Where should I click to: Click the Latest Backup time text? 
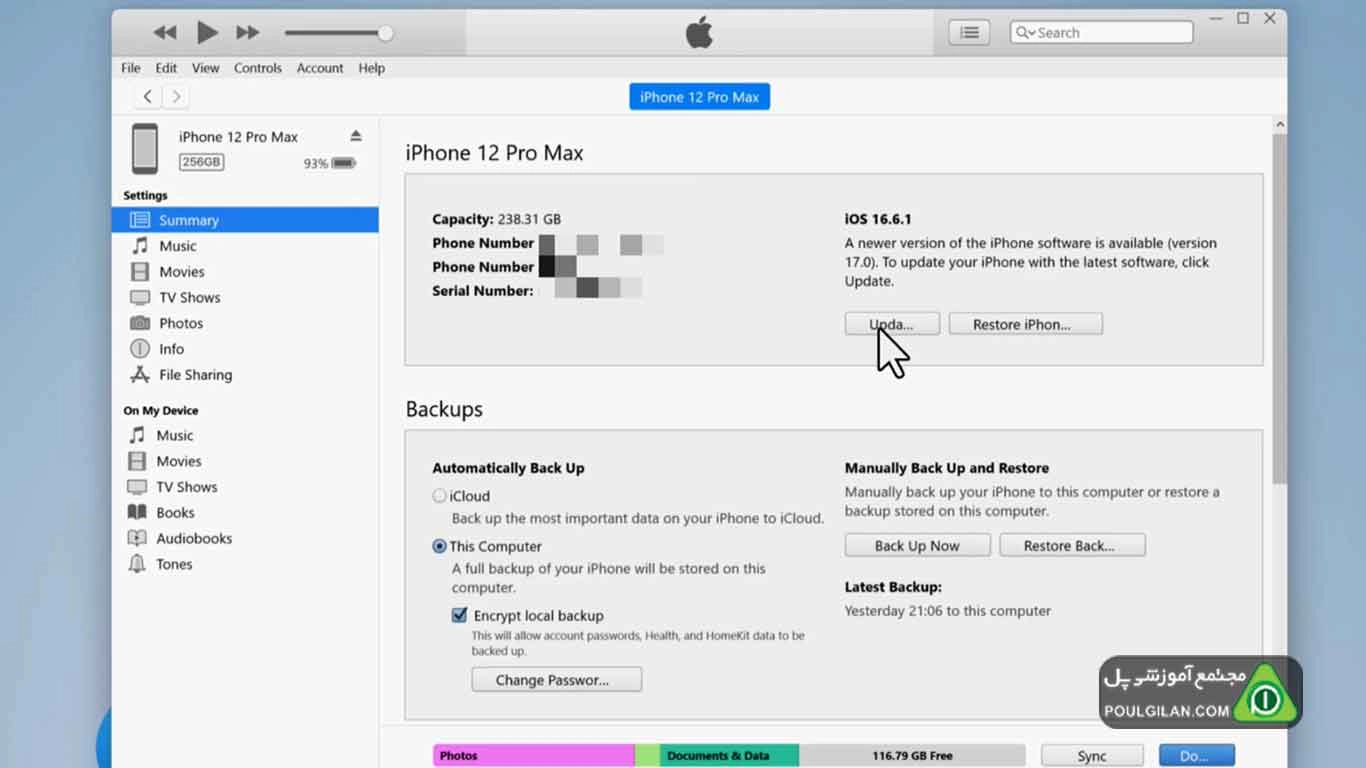click(x=948, y=611)
